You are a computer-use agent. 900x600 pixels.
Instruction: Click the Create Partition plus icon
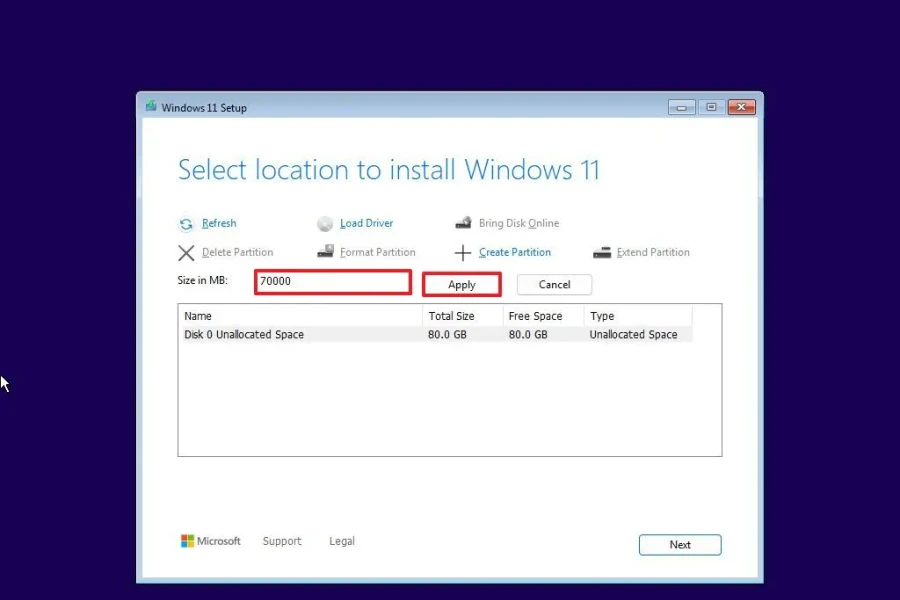463,252
